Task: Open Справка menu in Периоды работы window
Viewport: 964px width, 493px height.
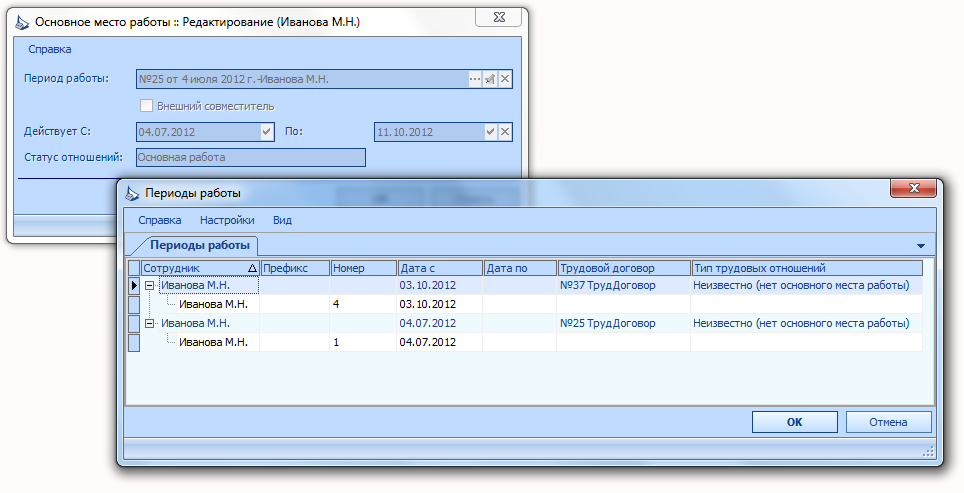Action: pyautogui.click(x=160, y=220)
